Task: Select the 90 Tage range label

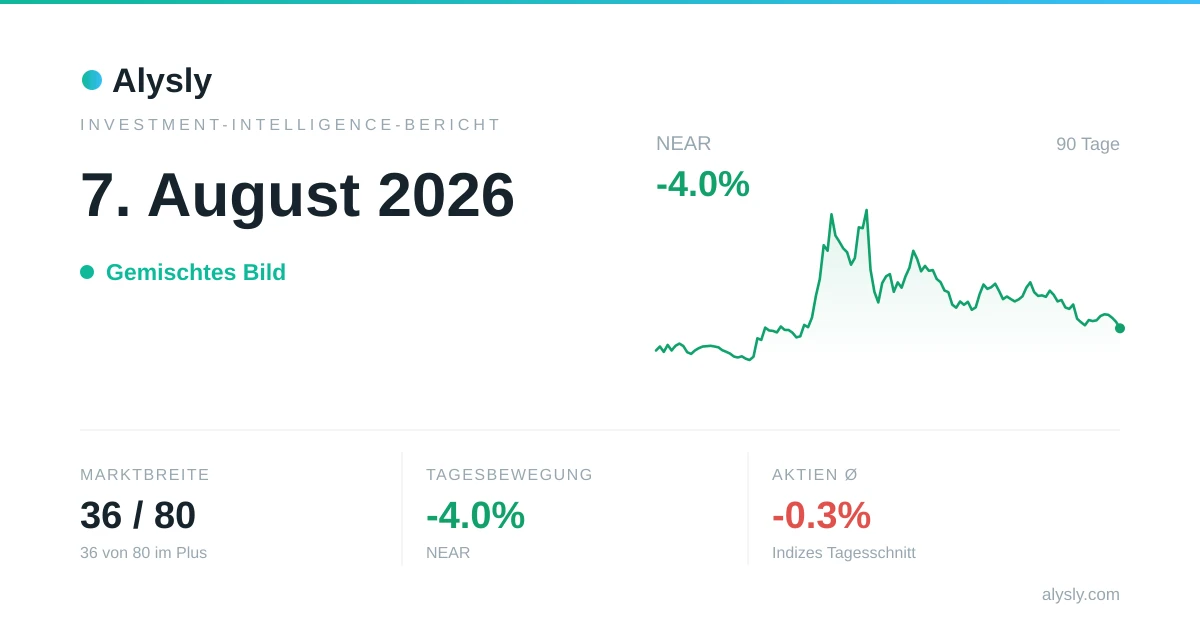Action: (x=1088, y=144)
